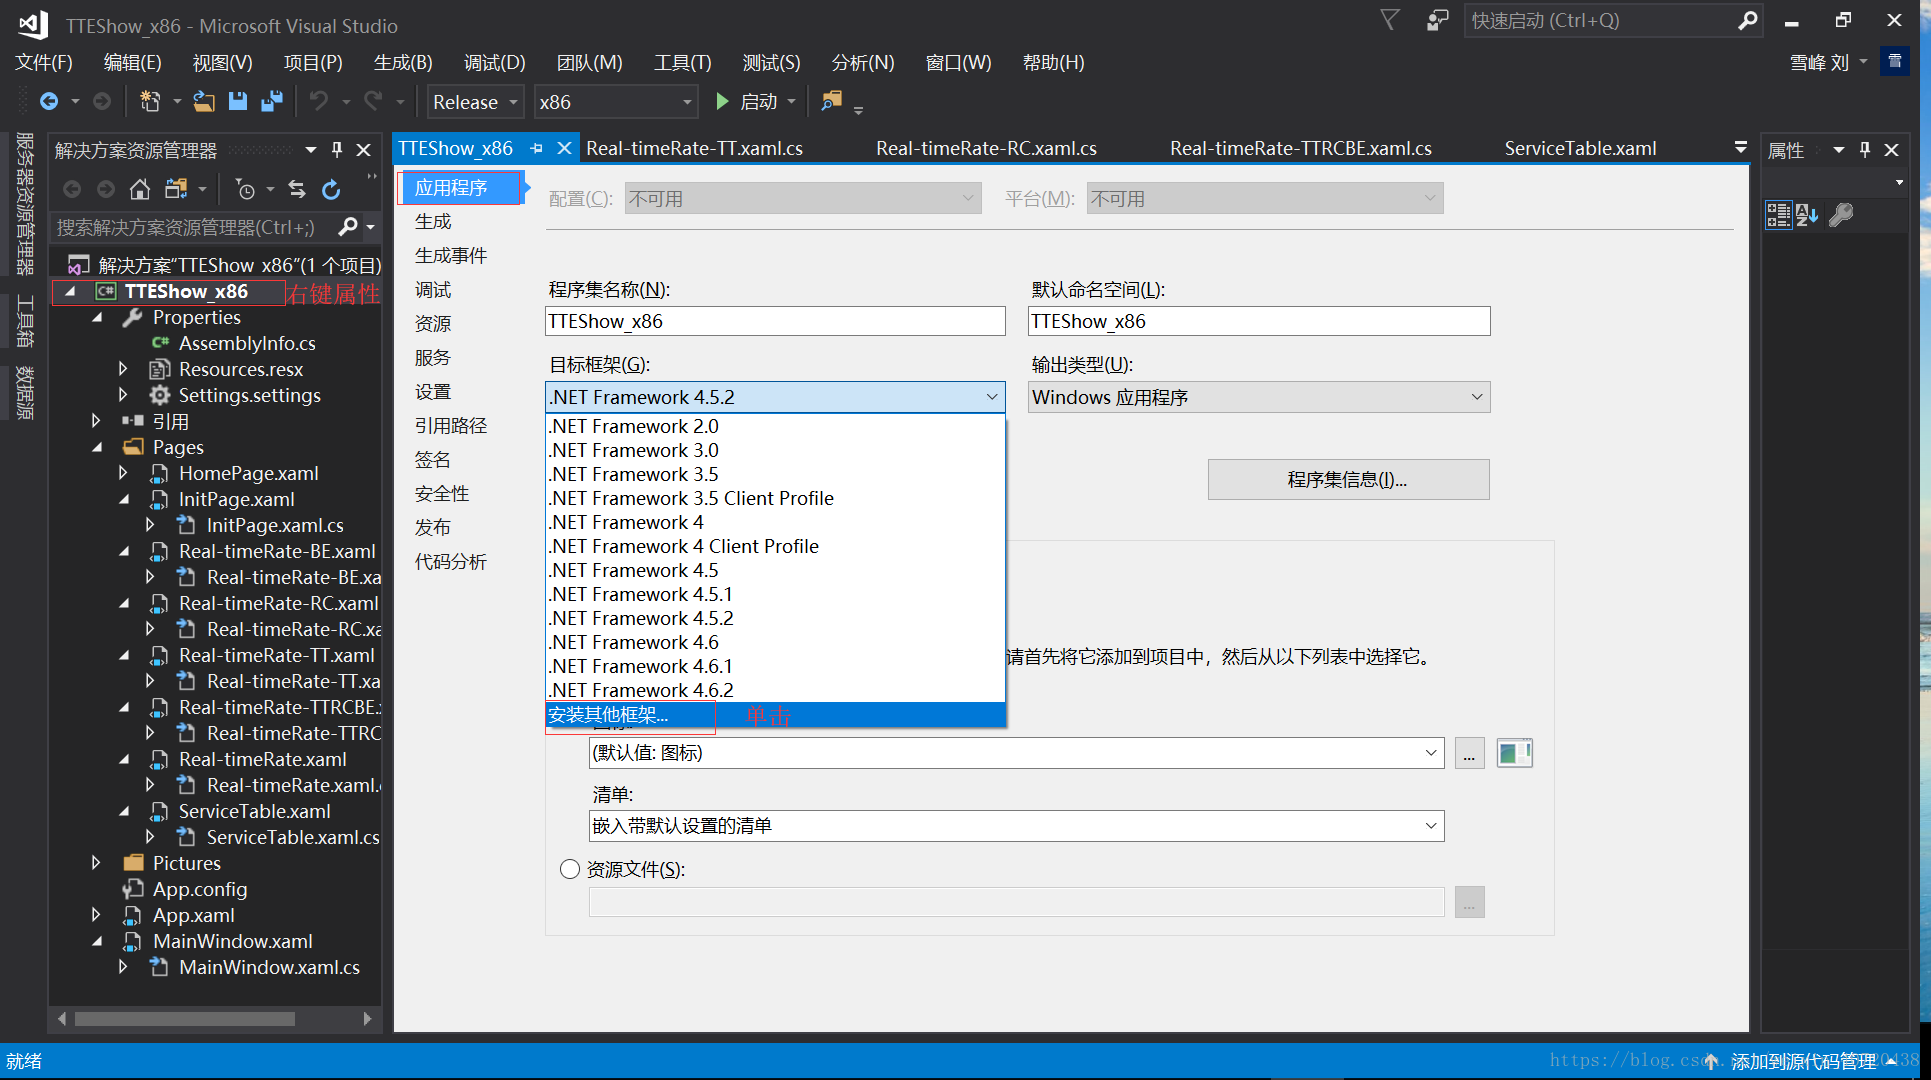Viewport: 1931px width, 1080px height.
Task: Click the user account avatar icon
Action: tap(1894, 62)
